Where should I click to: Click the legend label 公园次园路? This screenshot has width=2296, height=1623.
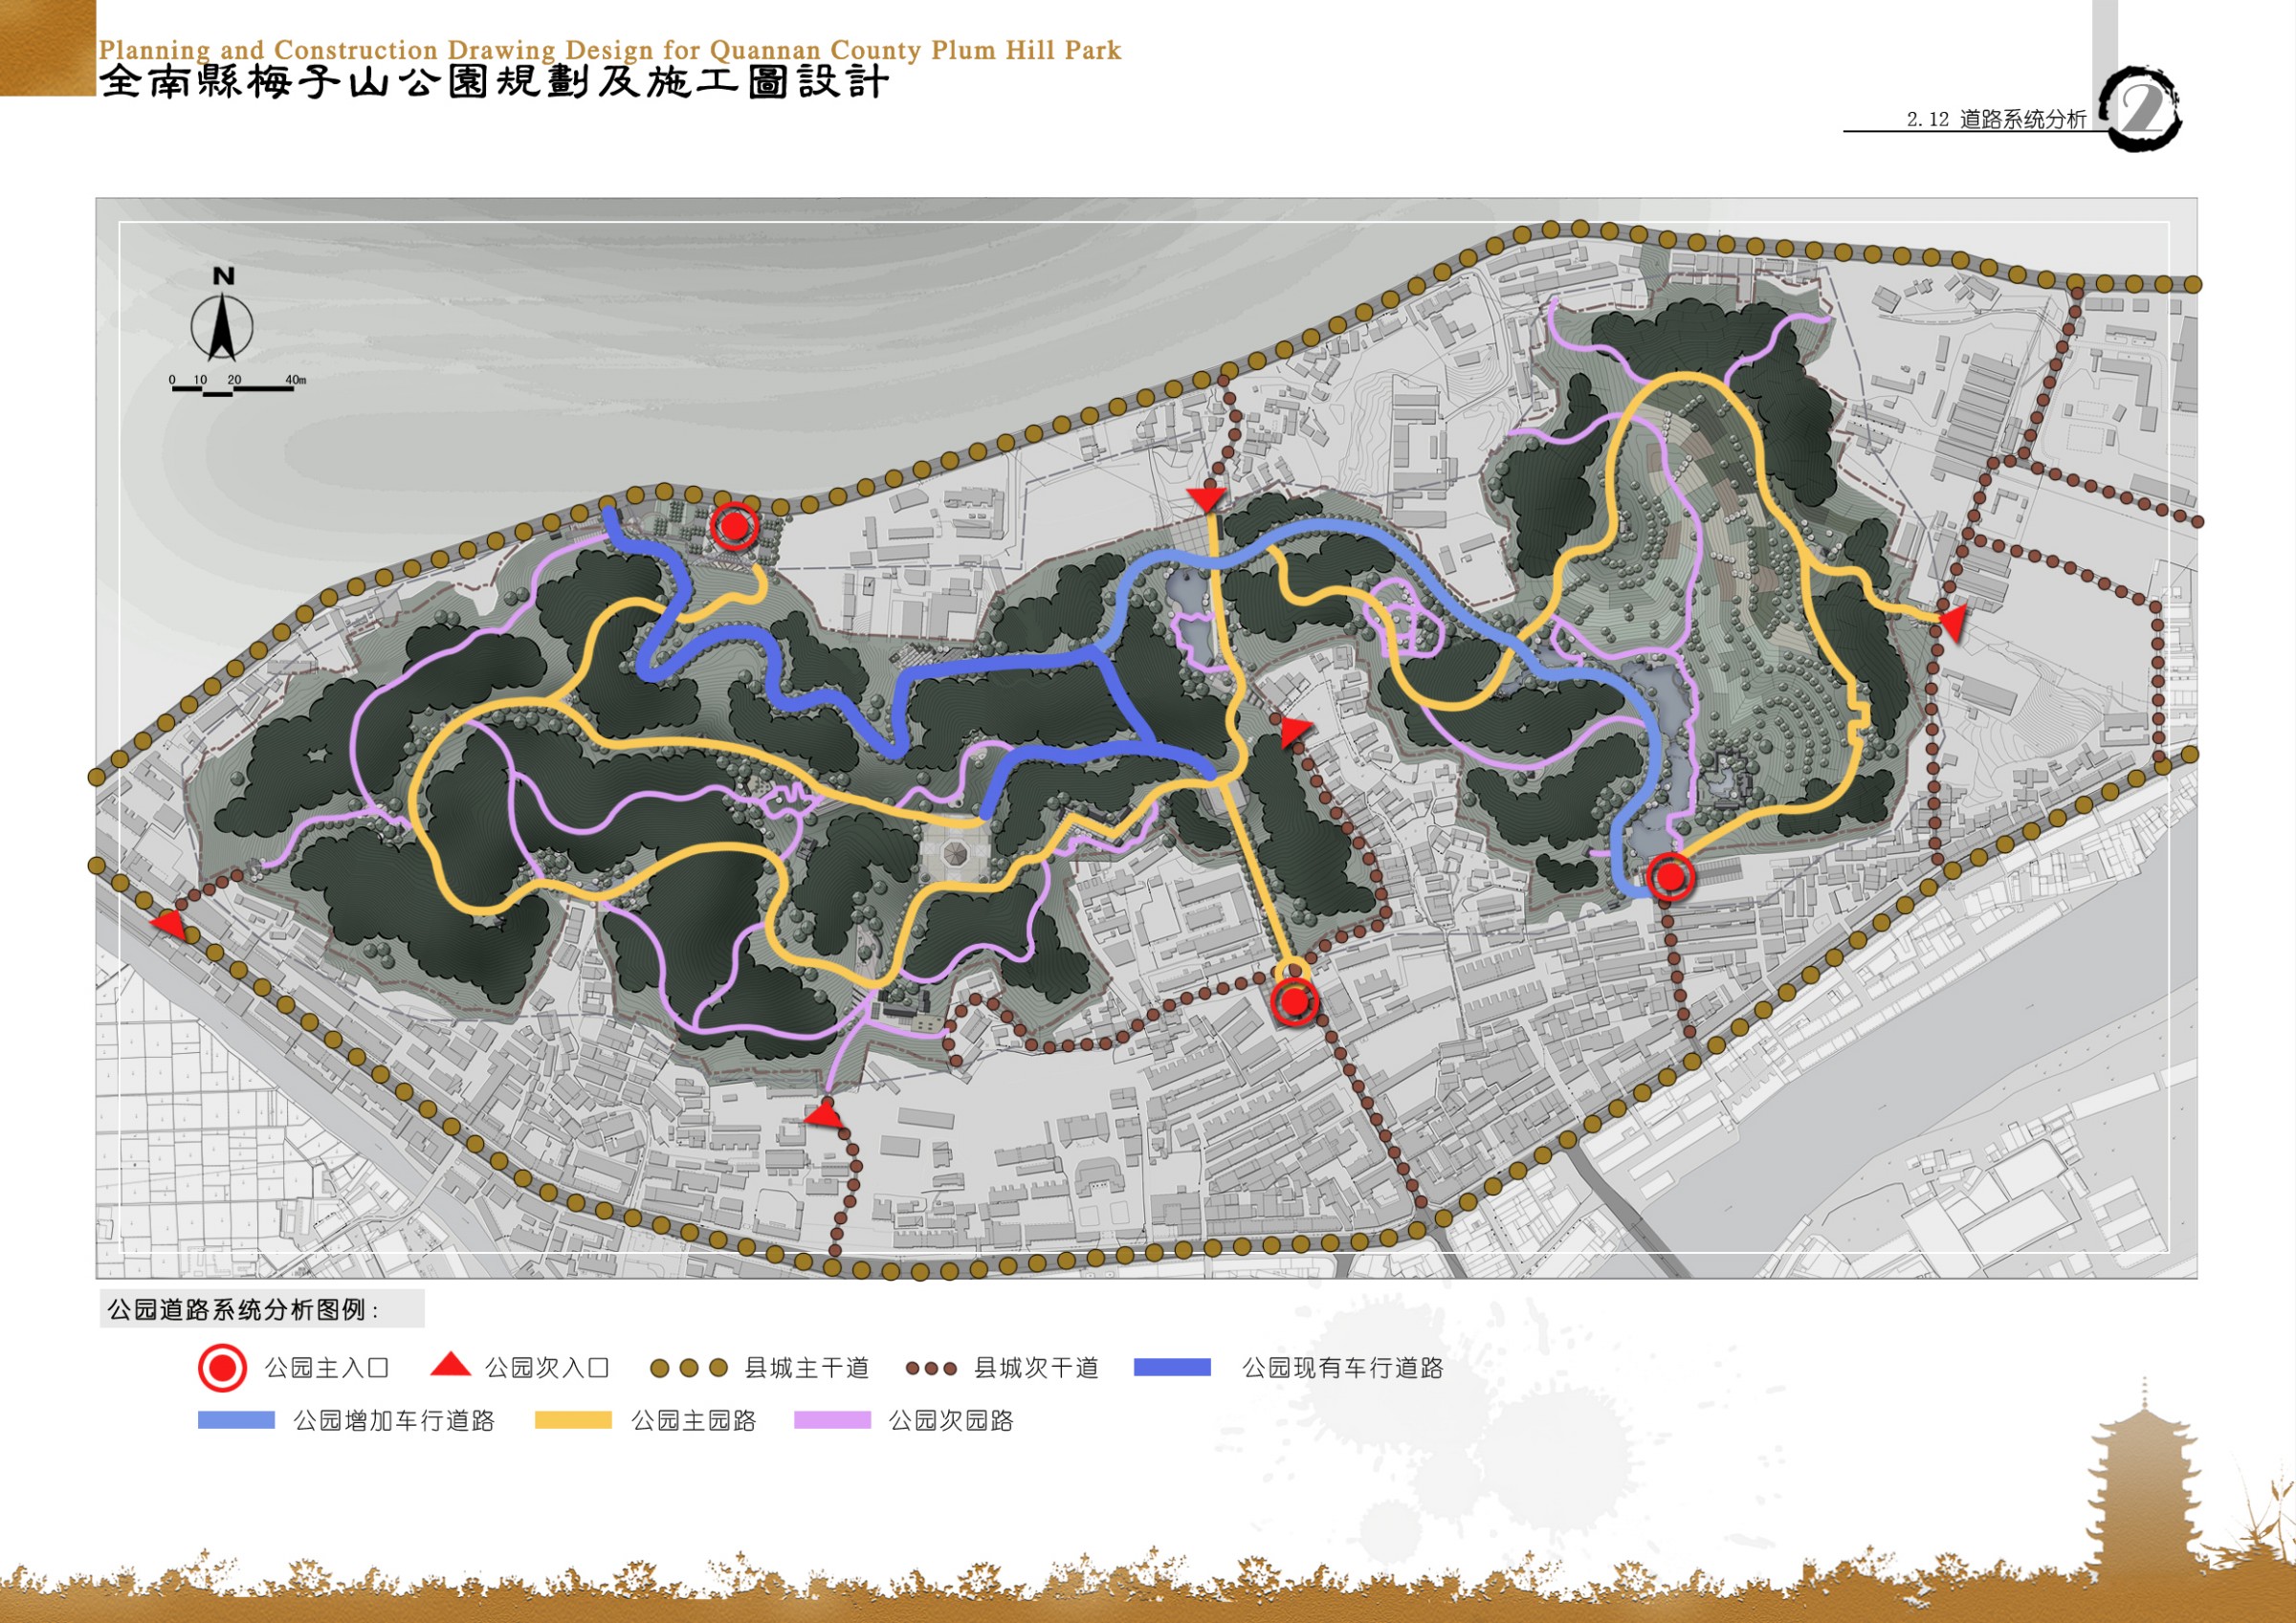(x=951, y=1420)
